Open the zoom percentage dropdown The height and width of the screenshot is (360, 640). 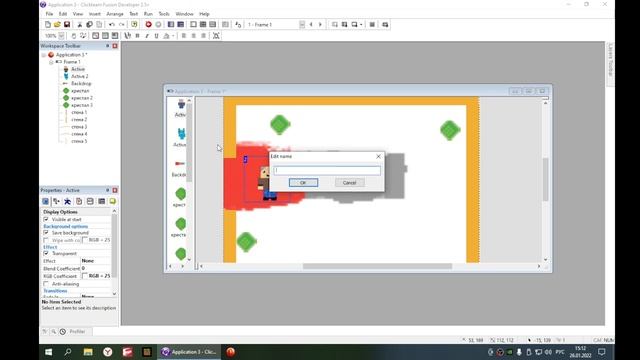click(x=61, y=36)
